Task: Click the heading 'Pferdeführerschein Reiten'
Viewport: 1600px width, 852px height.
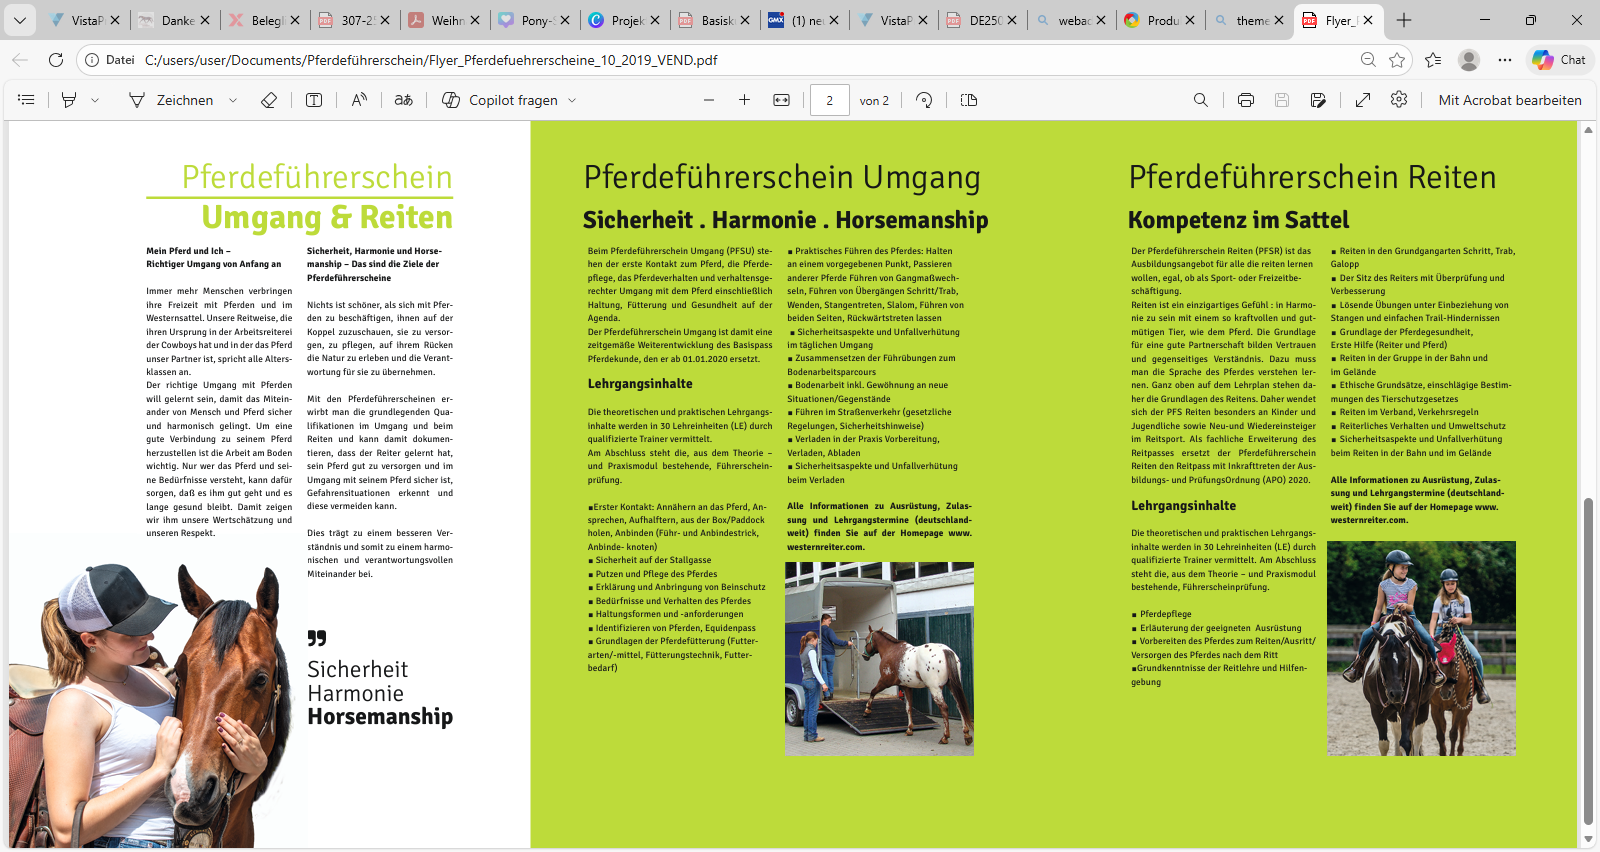Action: pyautogui.click(x=1312, y=177)
